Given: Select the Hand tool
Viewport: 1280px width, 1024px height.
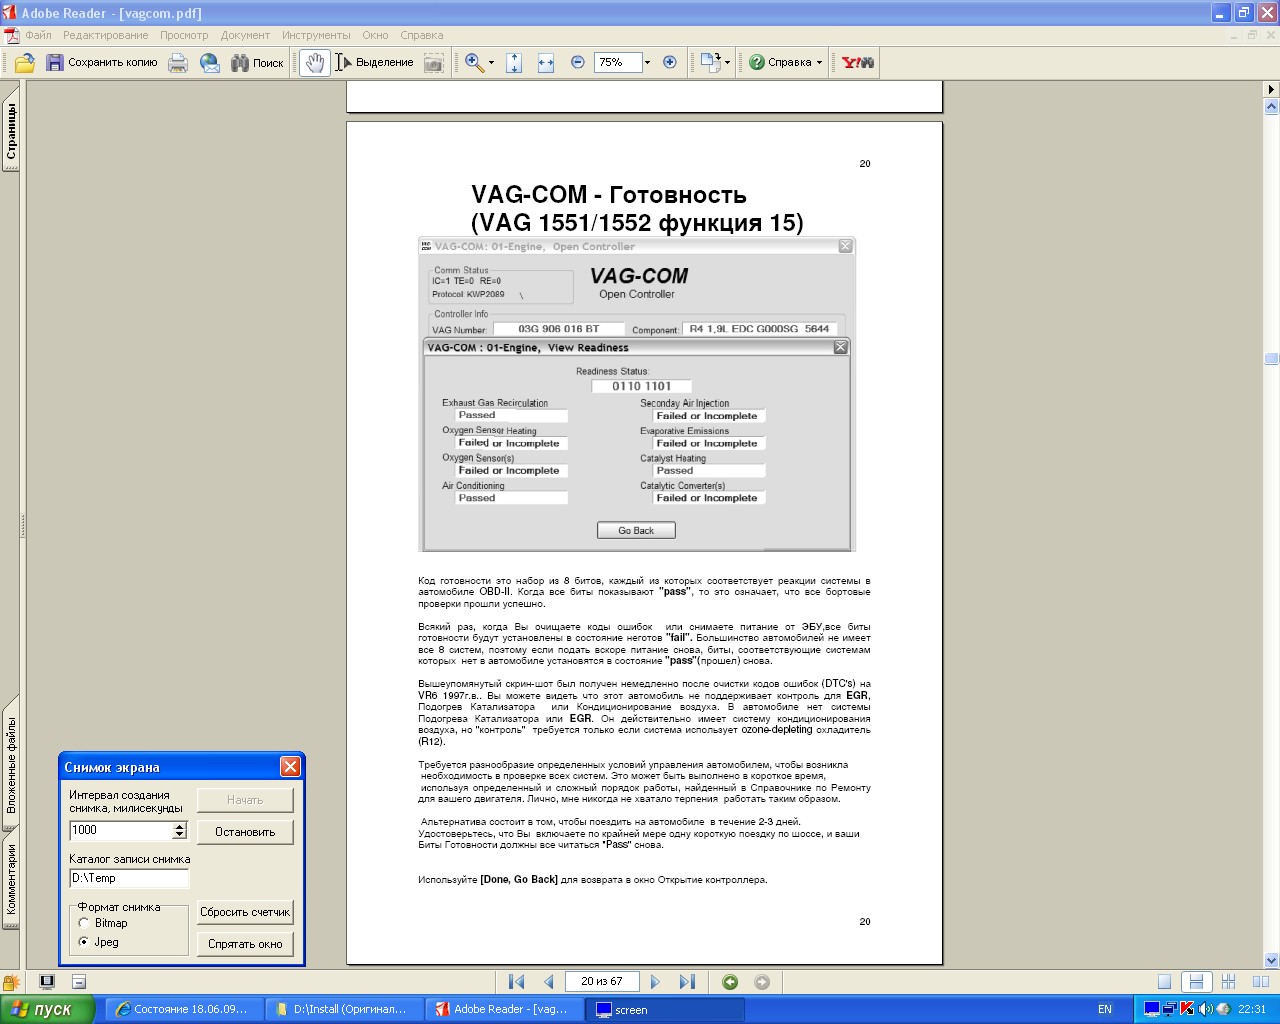Looking at the screenshot, I should point(315,63).
